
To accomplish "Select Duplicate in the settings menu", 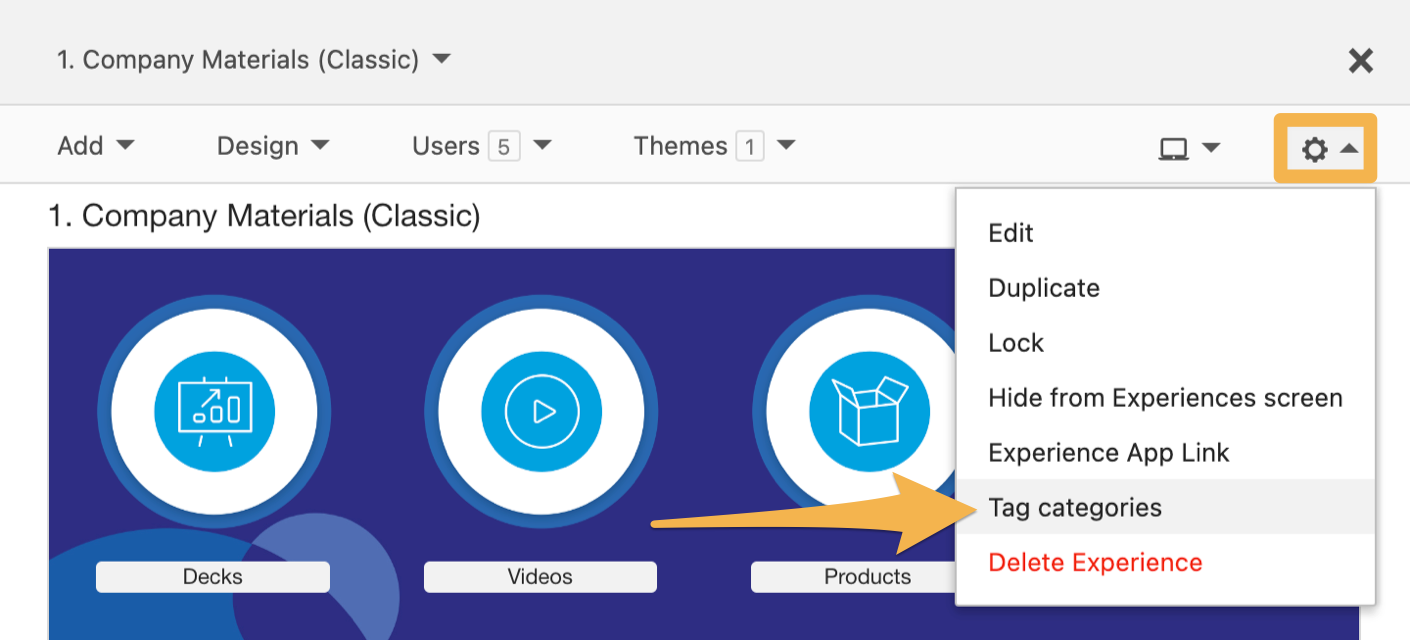I will [1166, 288].
